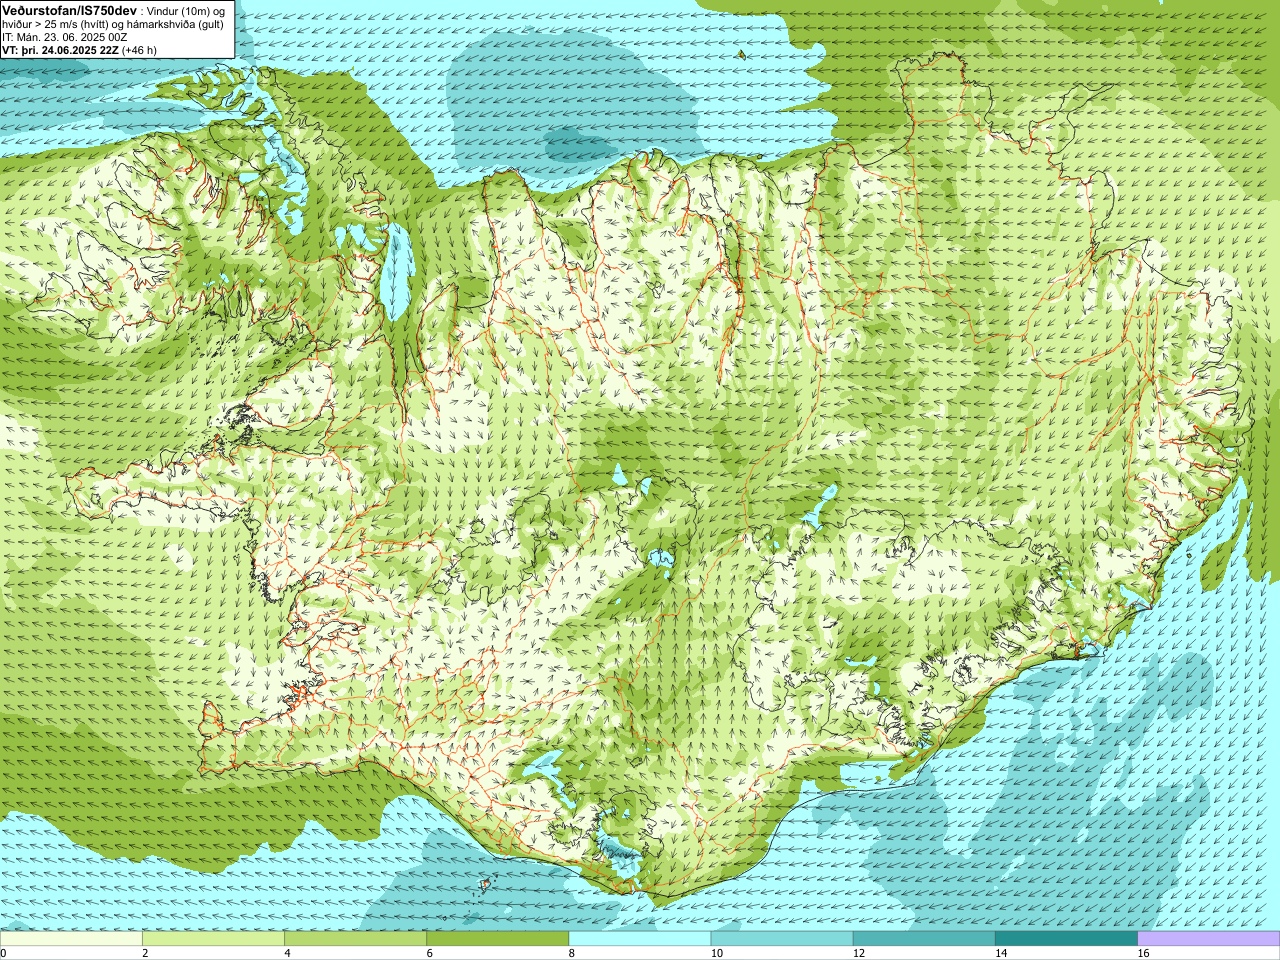Click the legend label "4"

click(288, 953)
